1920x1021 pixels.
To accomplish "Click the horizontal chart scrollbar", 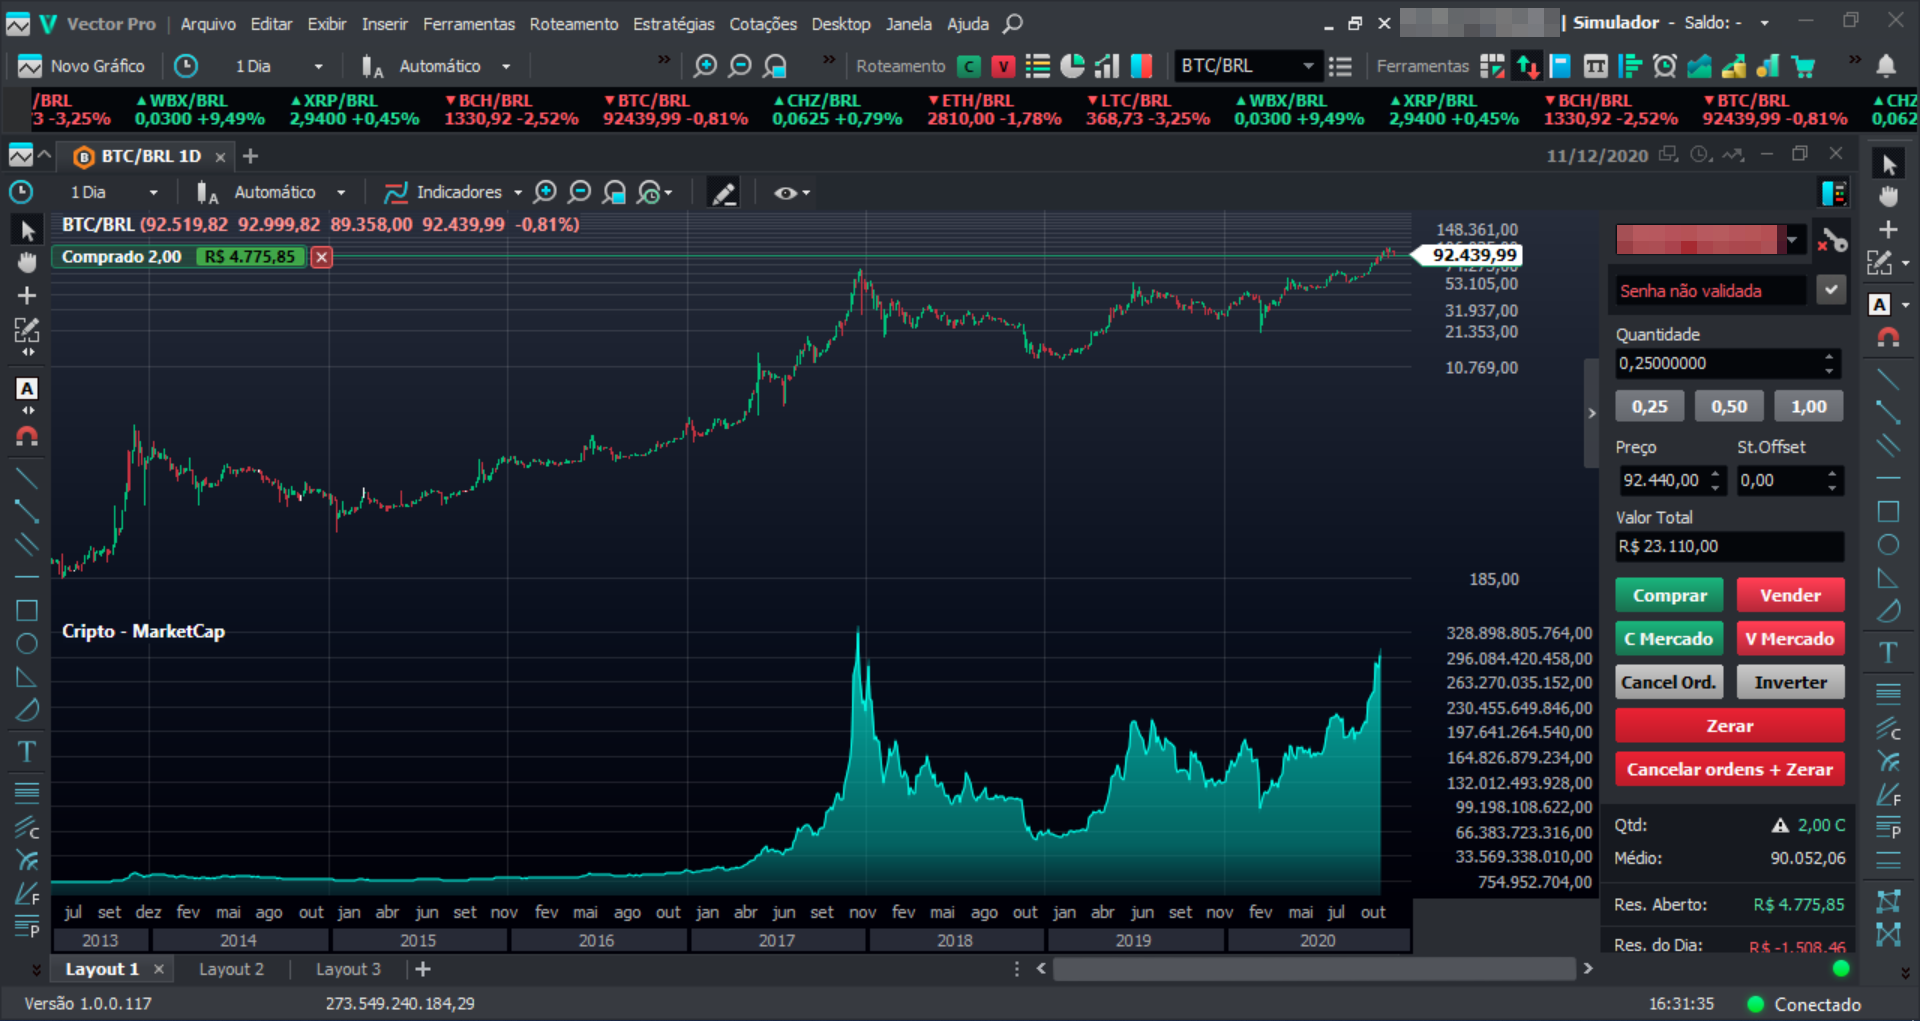I will point(1313,969).
